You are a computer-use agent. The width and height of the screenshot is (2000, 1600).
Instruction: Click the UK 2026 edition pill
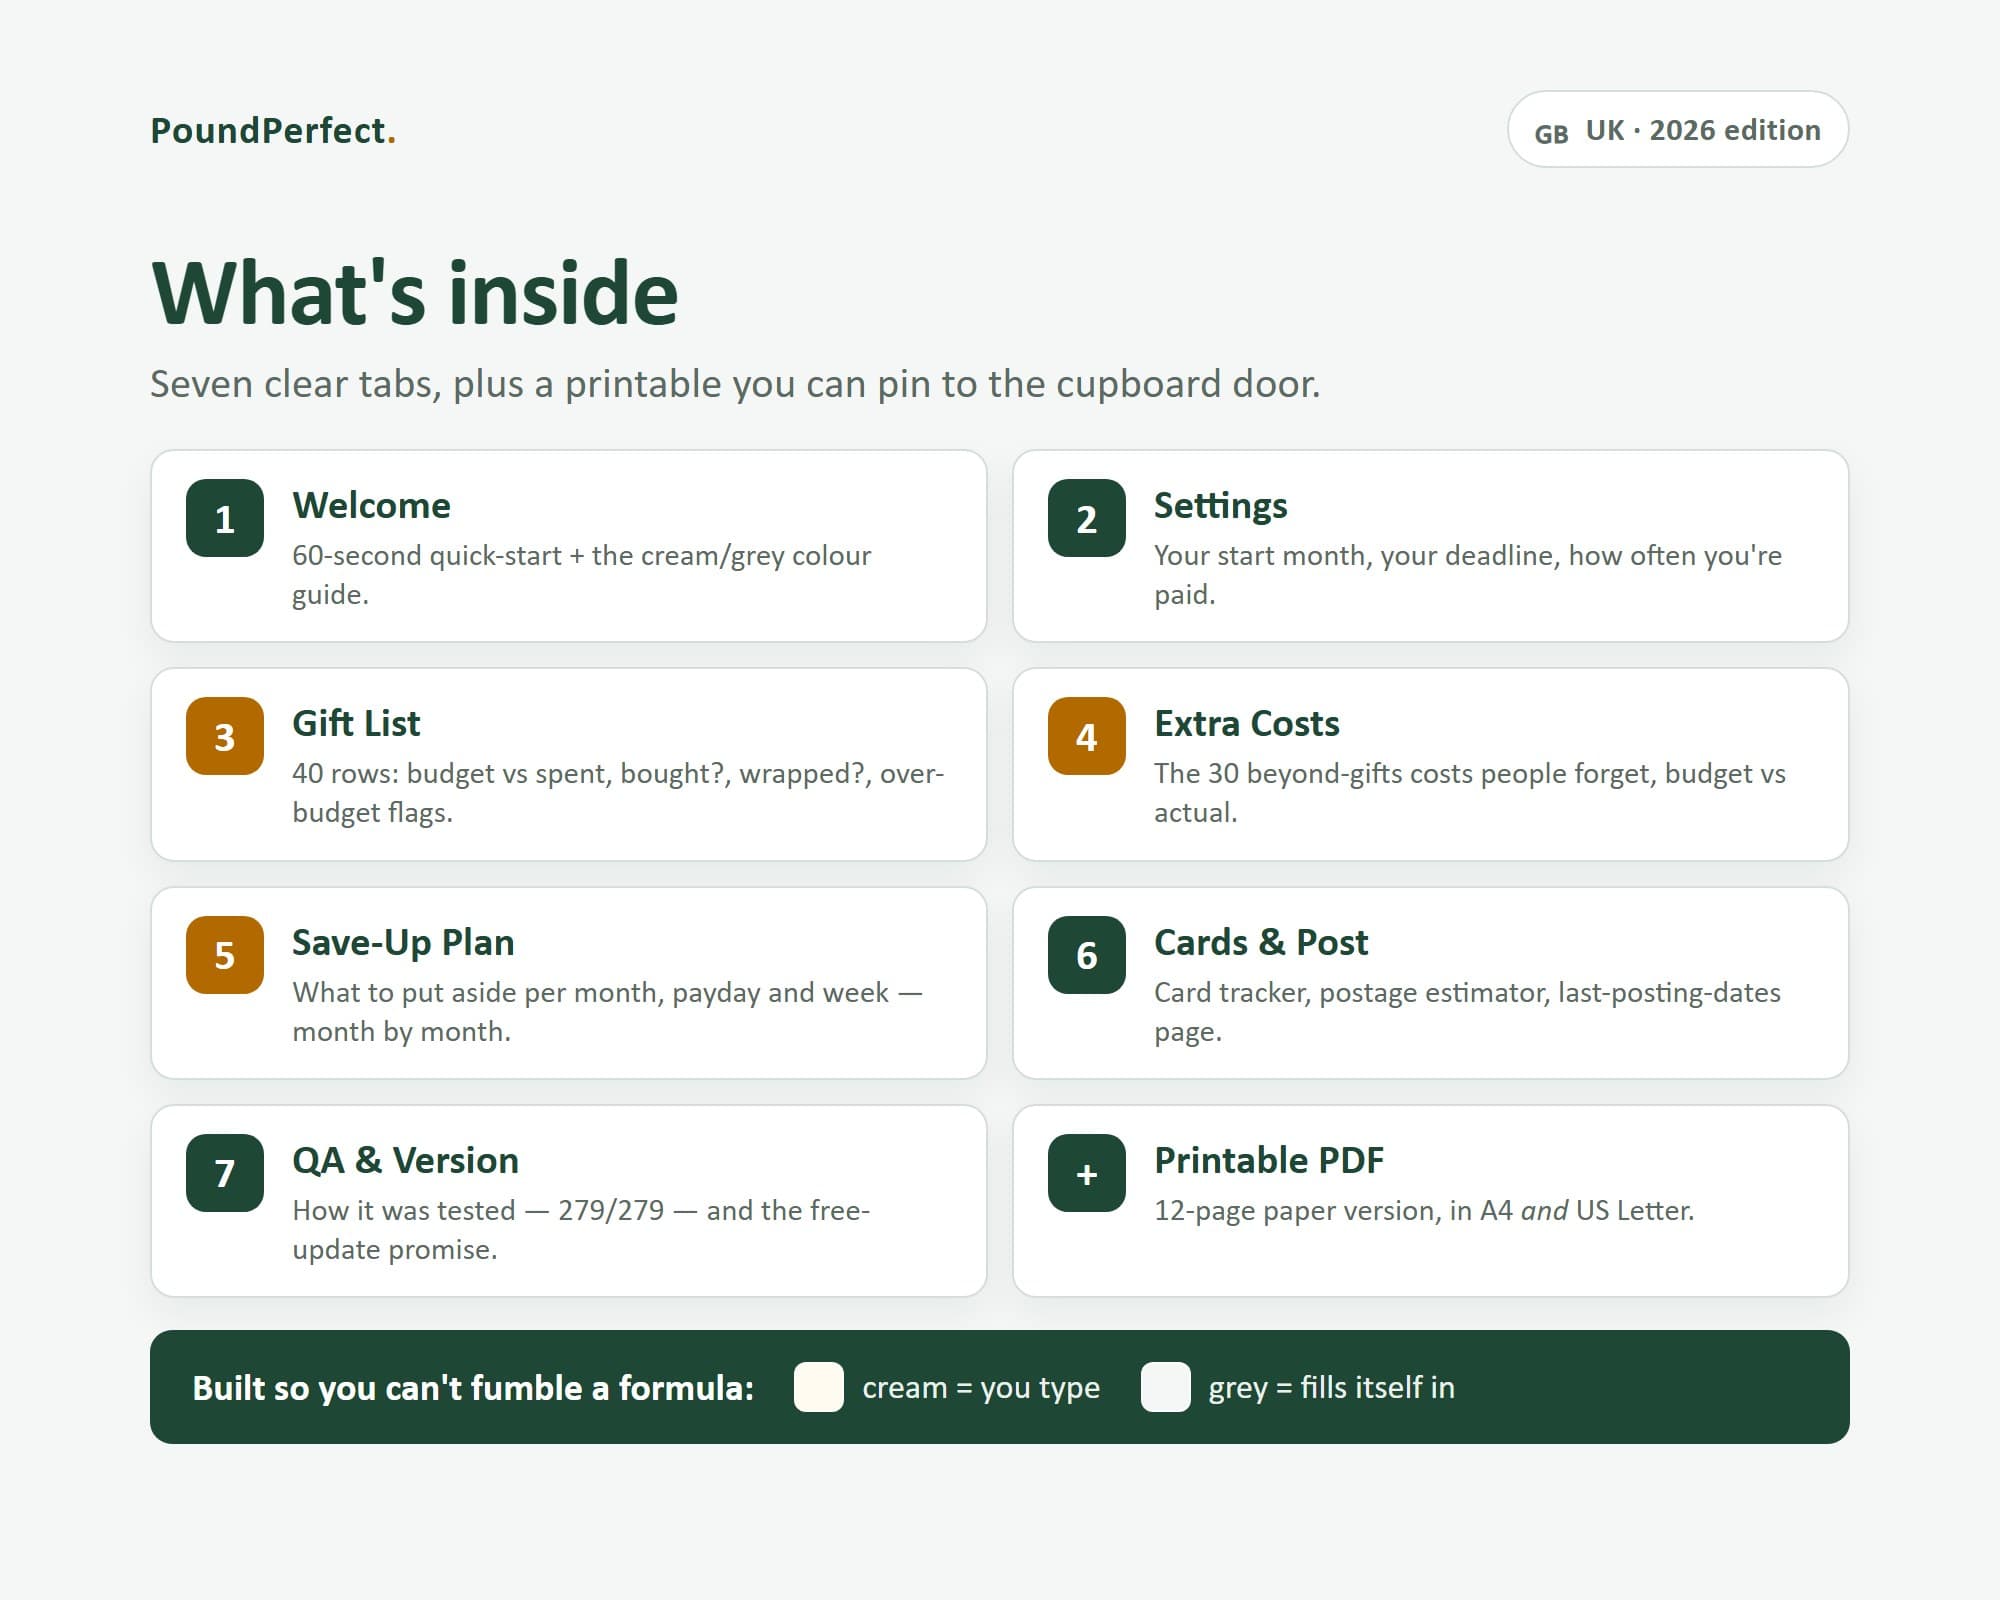pos(1678,129)
